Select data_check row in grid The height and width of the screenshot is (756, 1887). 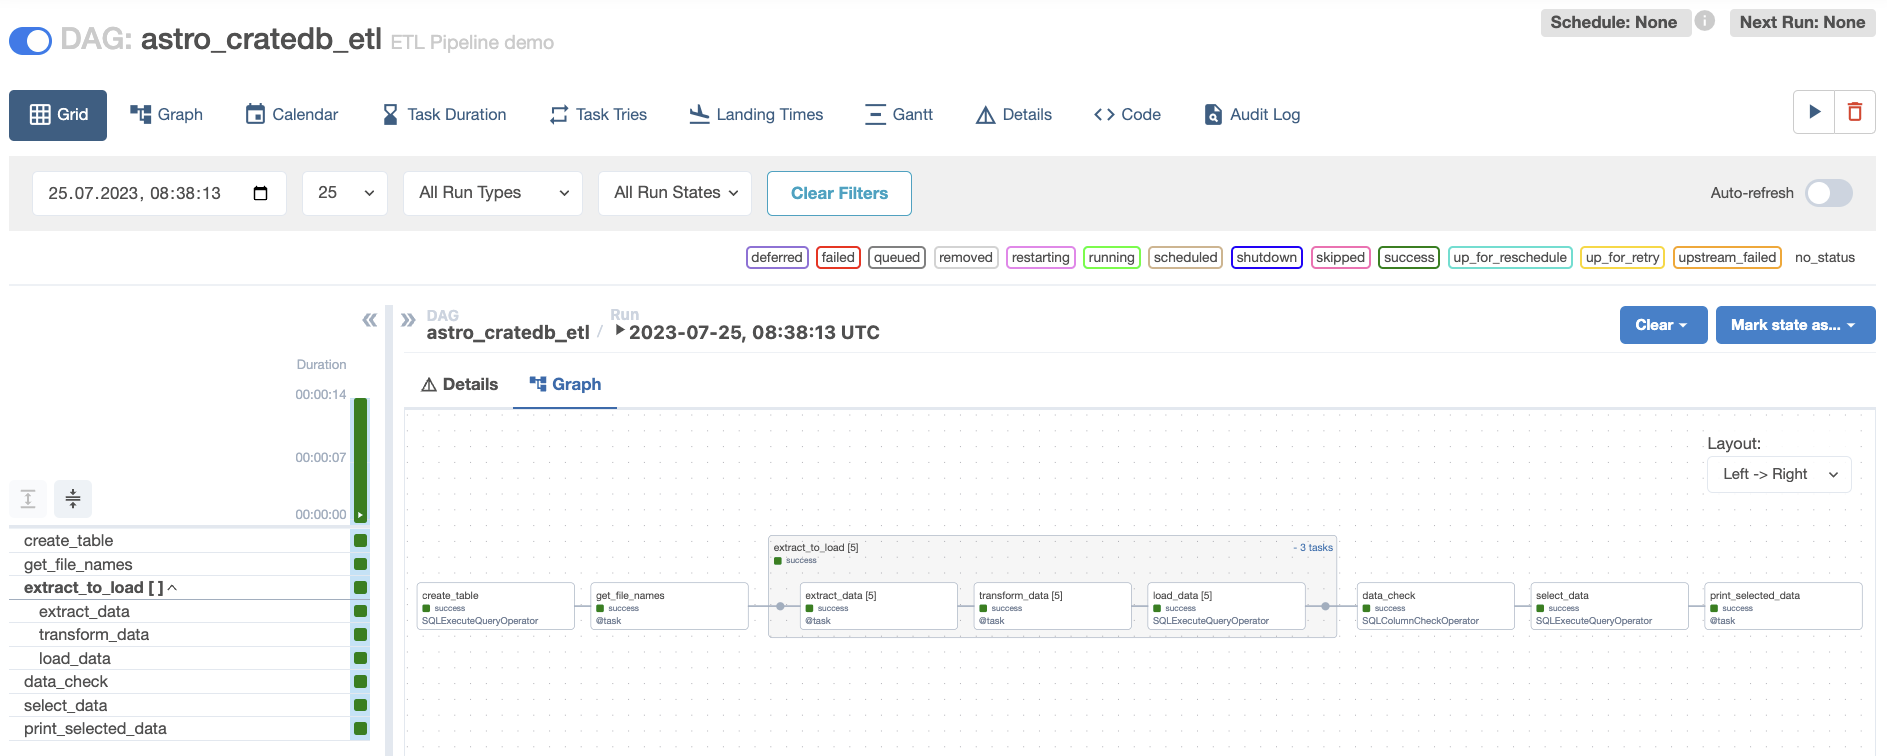coord(180,682)
